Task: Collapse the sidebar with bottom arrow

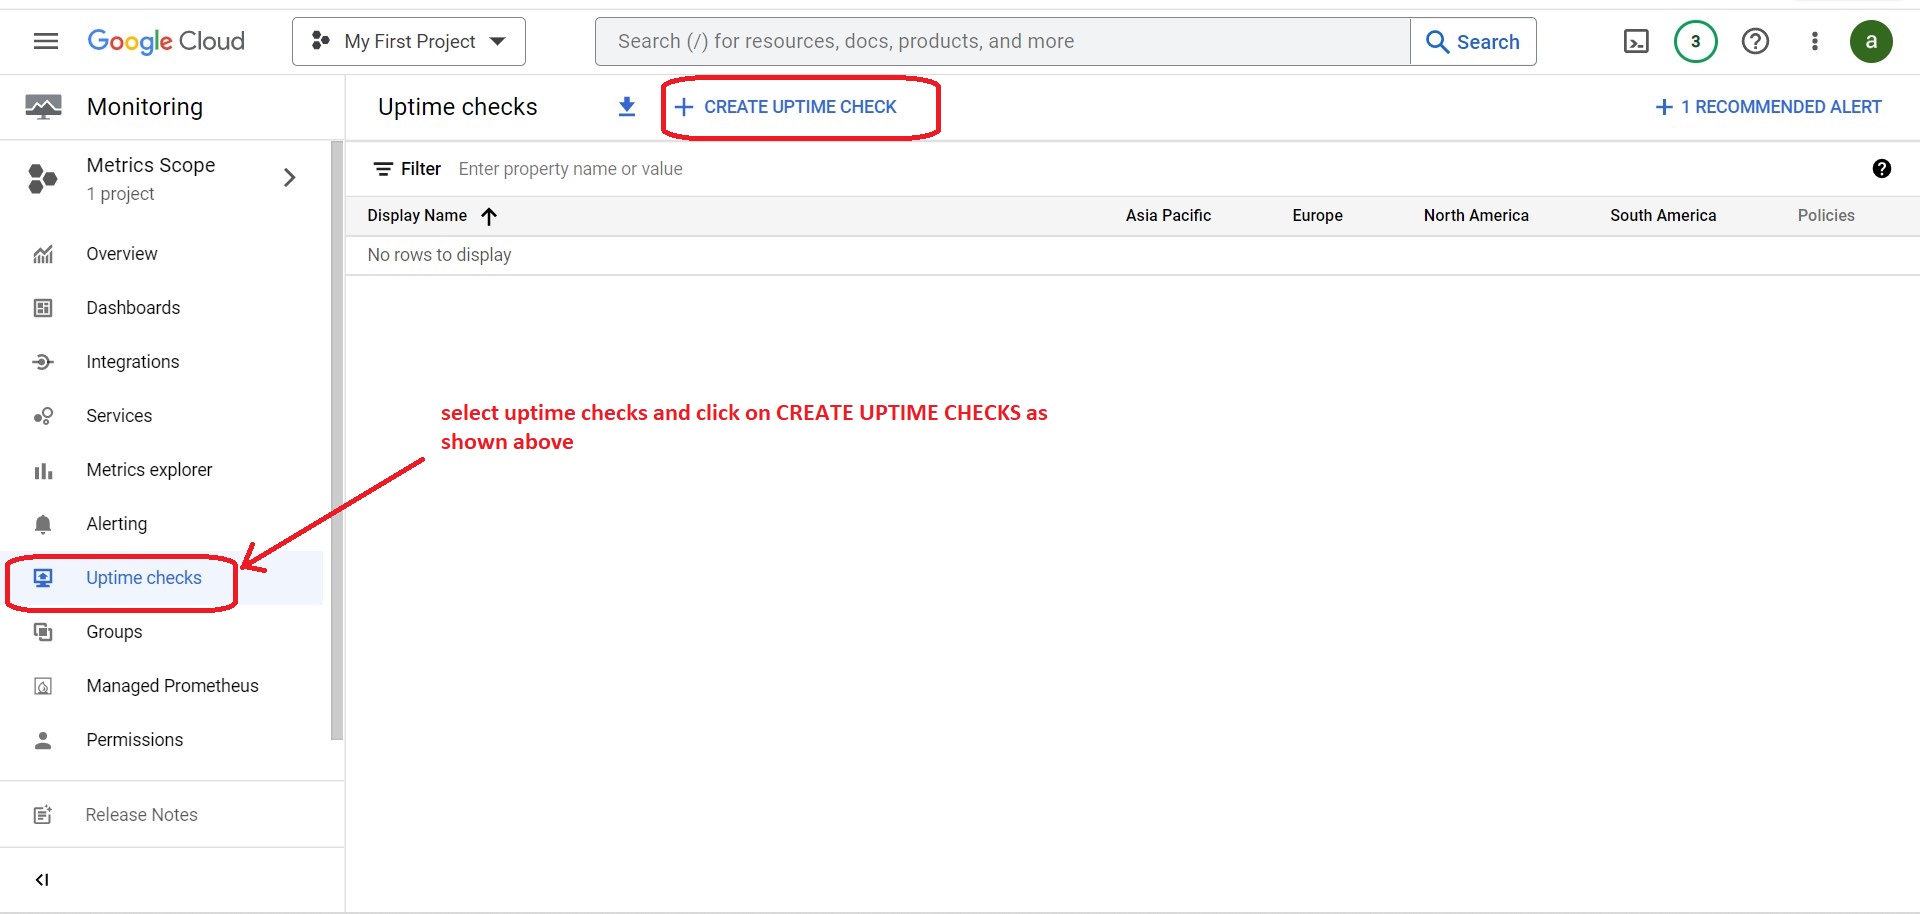Action: [x=43, y=879]
